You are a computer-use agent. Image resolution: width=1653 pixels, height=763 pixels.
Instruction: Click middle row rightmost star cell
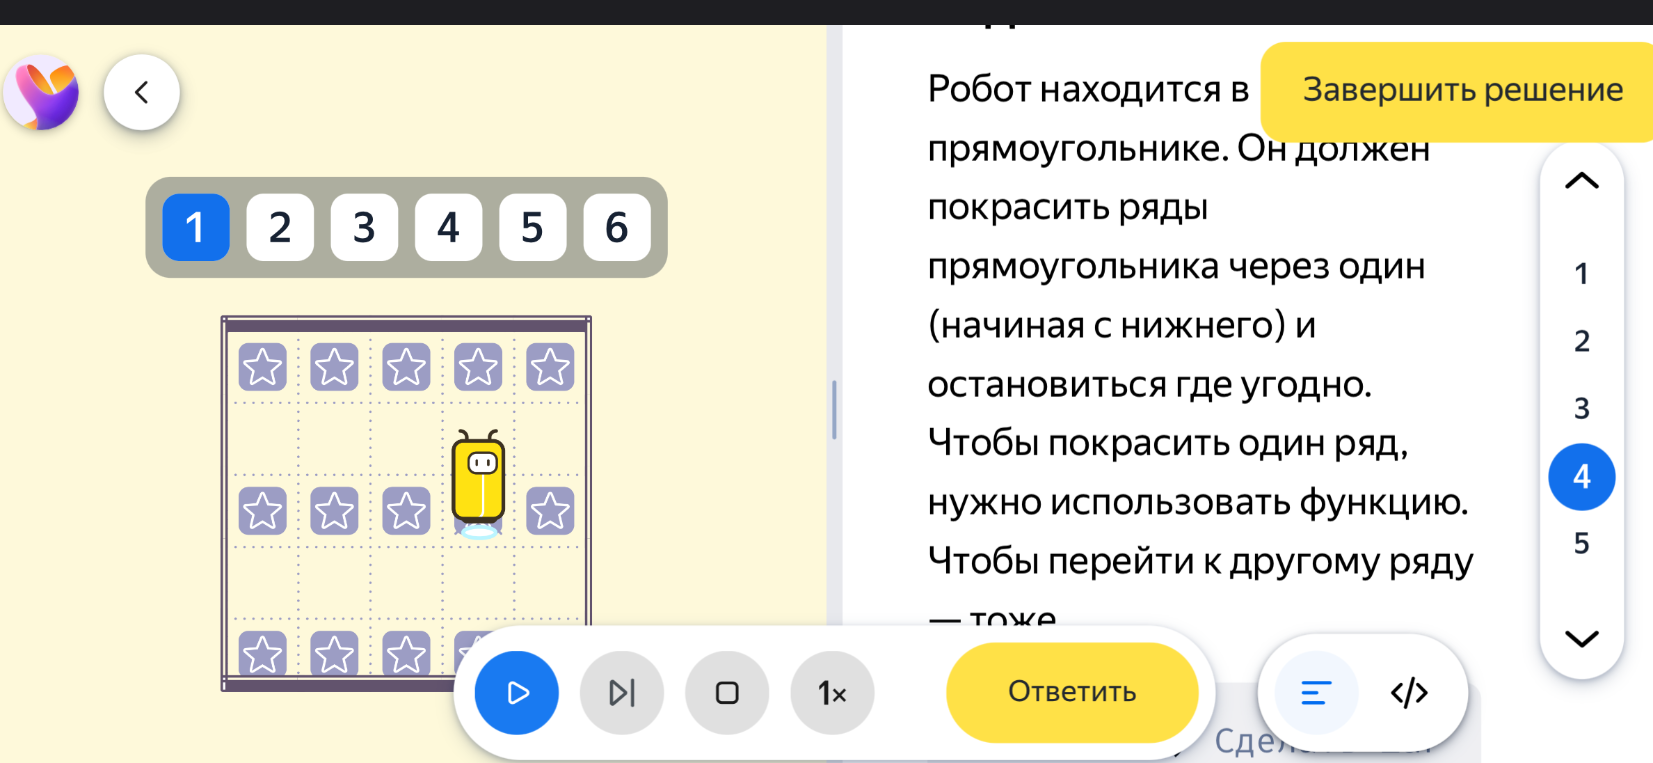point(550,511)
